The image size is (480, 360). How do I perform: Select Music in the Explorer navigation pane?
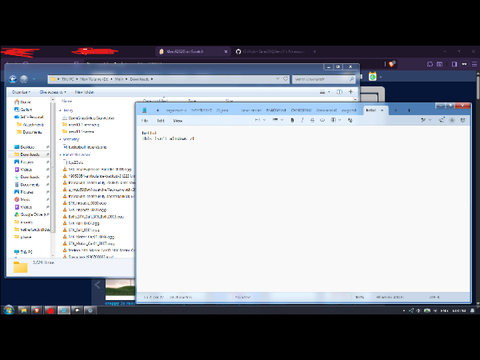click(x=22, y=200)
